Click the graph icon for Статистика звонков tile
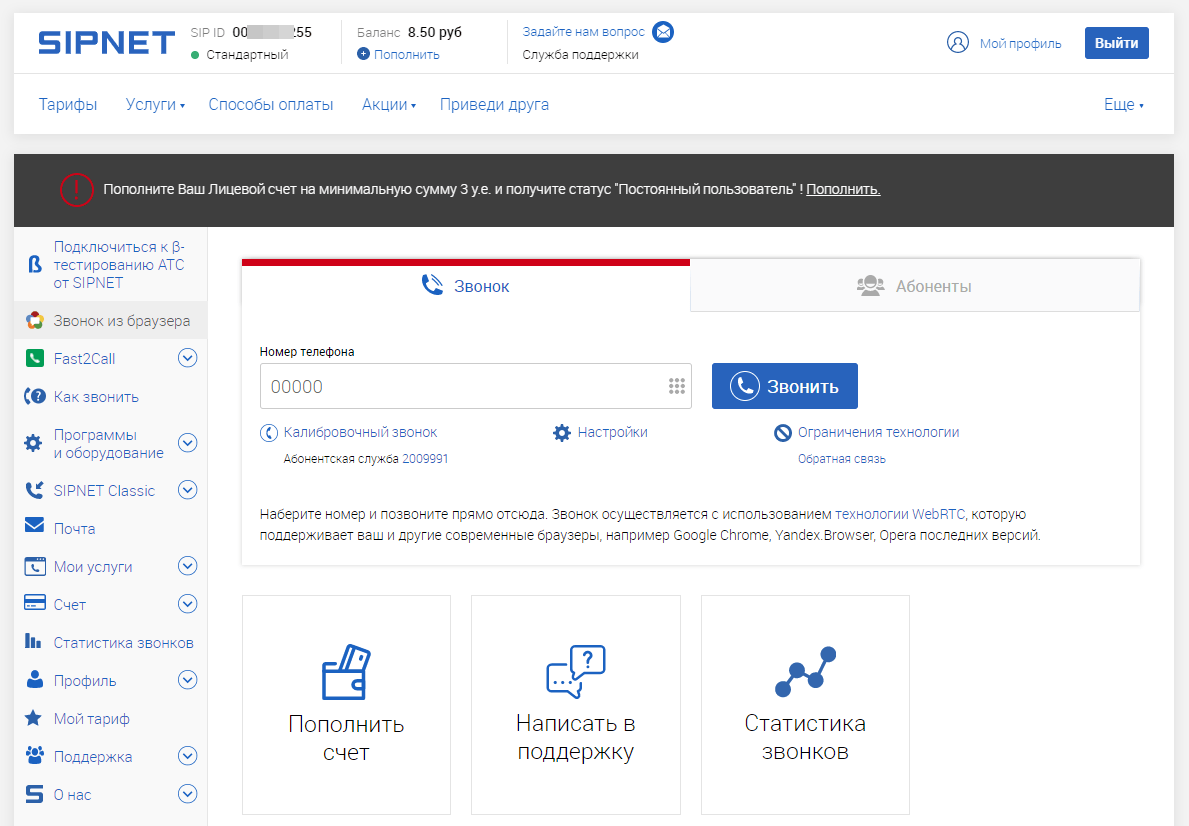The height and width of the screenshot is (826, 1189). pos(805,671)
